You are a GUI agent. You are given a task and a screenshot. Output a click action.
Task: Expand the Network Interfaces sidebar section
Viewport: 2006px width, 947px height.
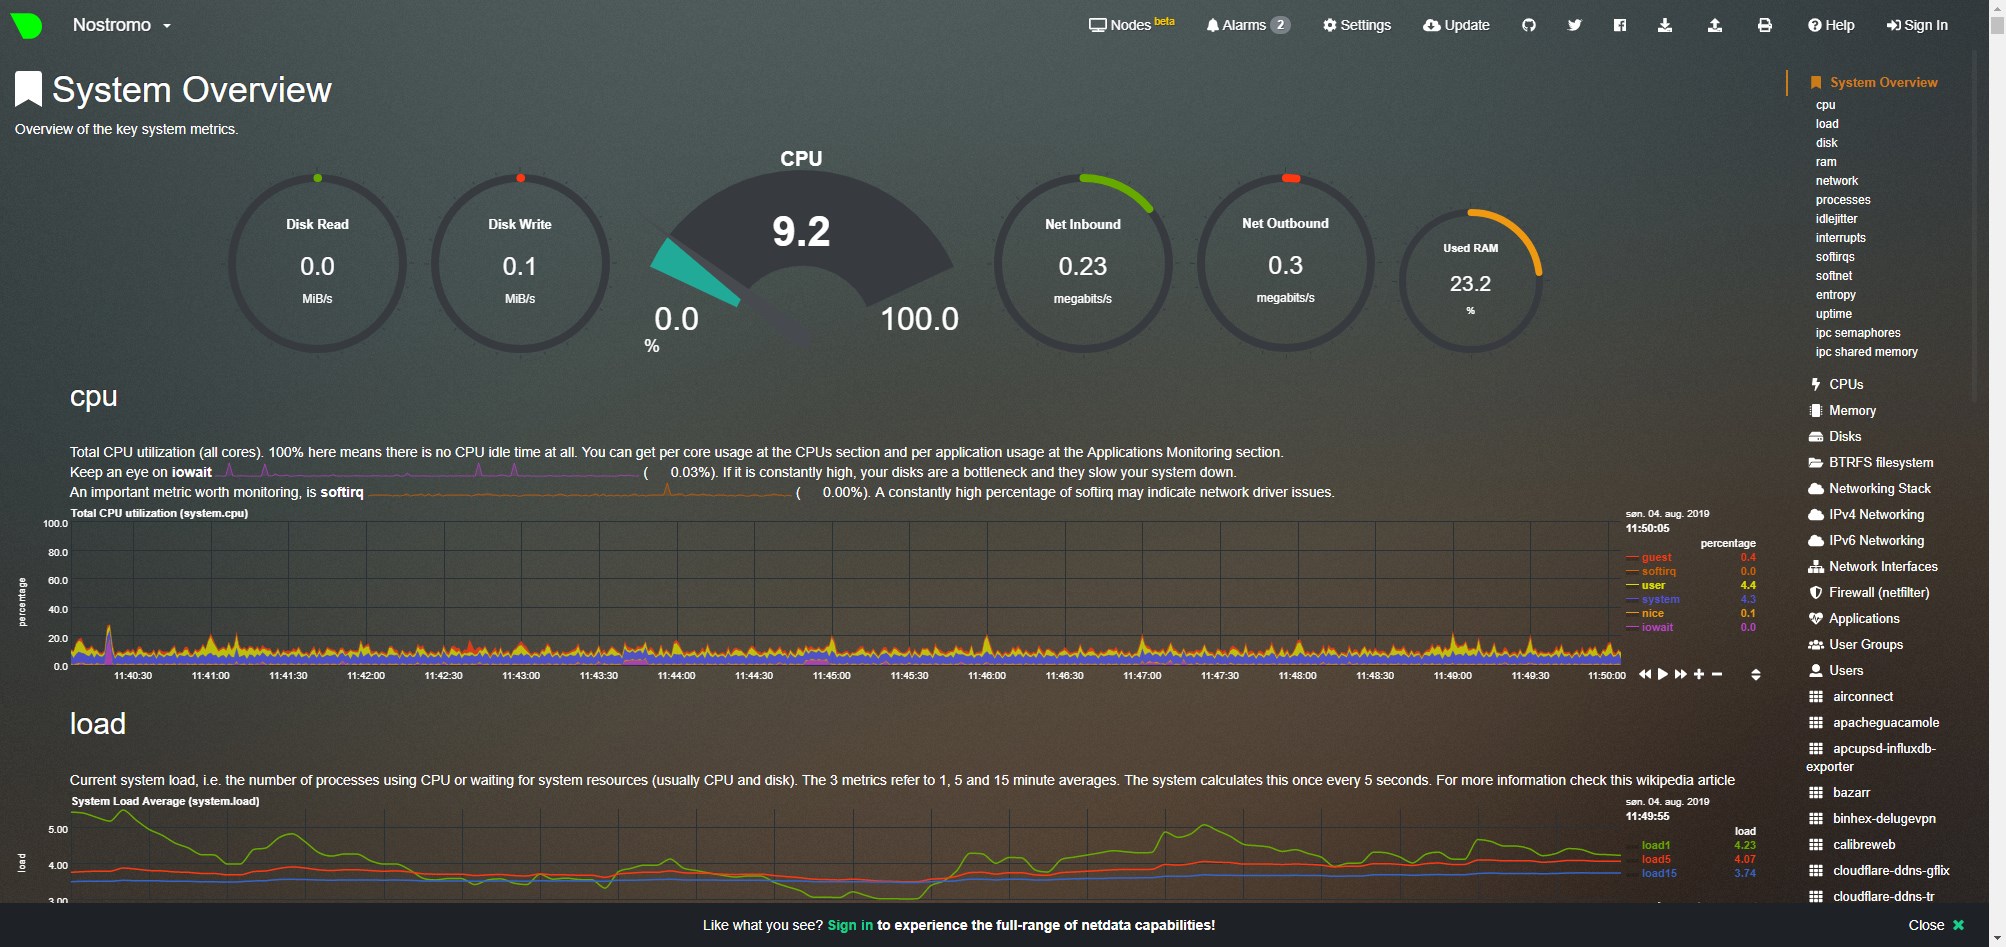pos(1882,567)
